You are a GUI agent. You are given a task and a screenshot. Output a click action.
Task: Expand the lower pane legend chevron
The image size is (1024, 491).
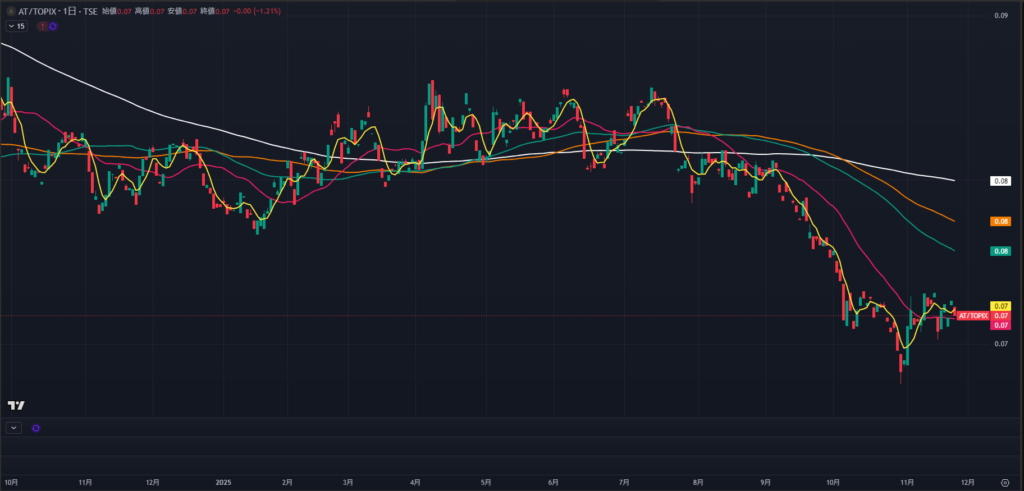[x=13, y=428]
